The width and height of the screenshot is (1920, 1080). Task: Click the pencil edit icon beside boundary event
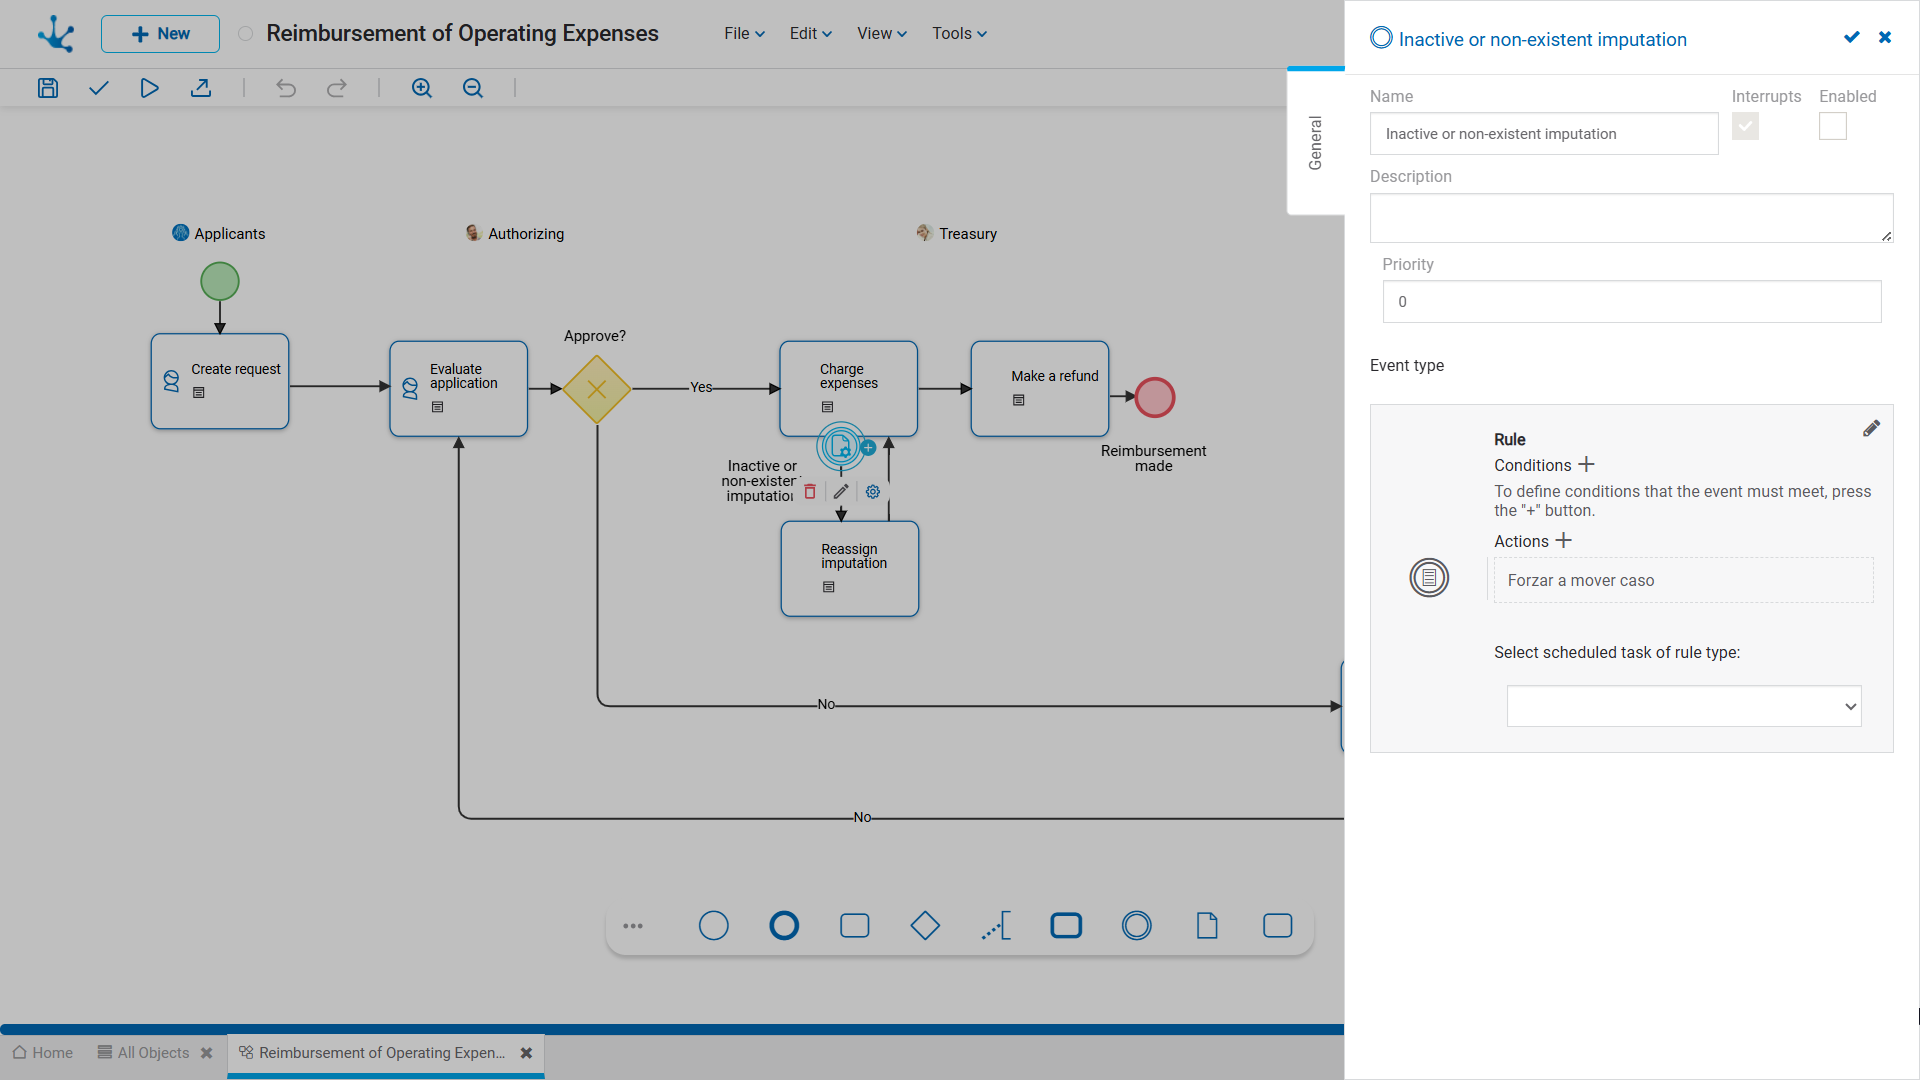click(841, 491)
